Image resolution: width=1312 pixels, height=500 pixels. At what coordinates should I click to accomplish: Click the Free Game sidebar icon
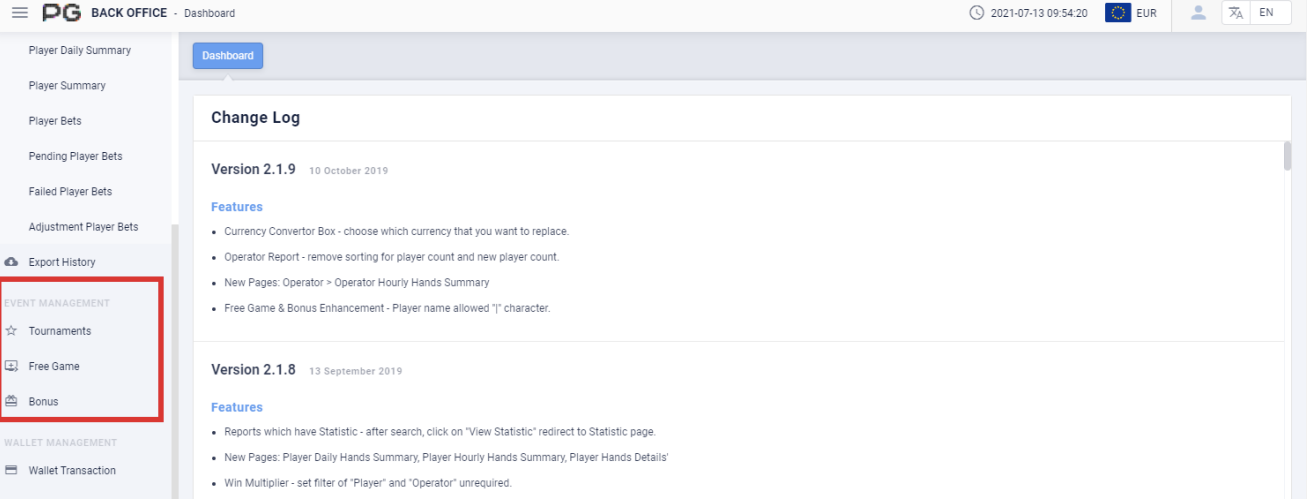pos(12,366)
